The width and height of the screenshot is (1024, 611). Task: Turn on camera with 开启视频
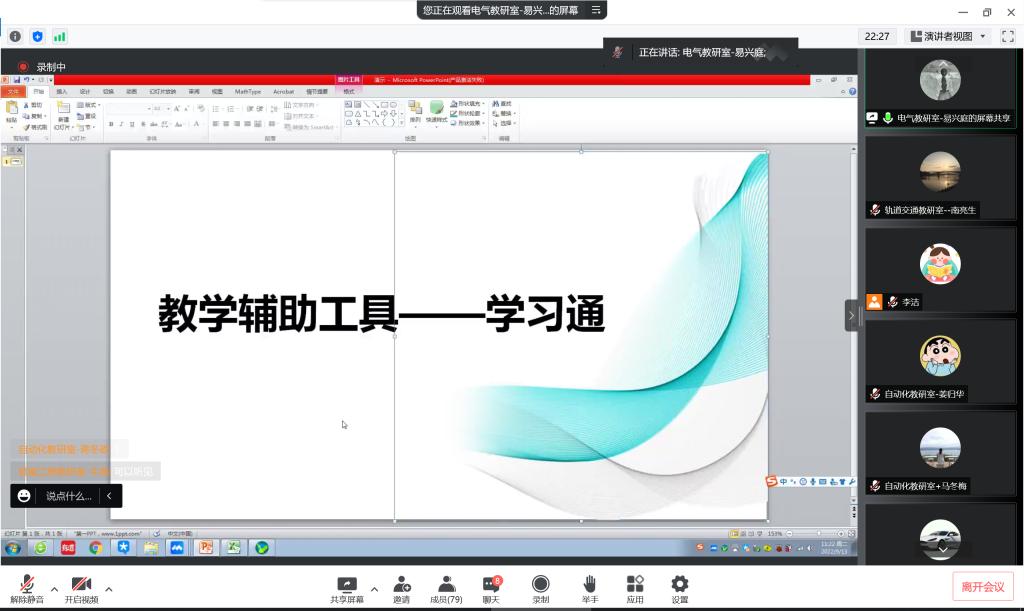click(x=81, y=588)
